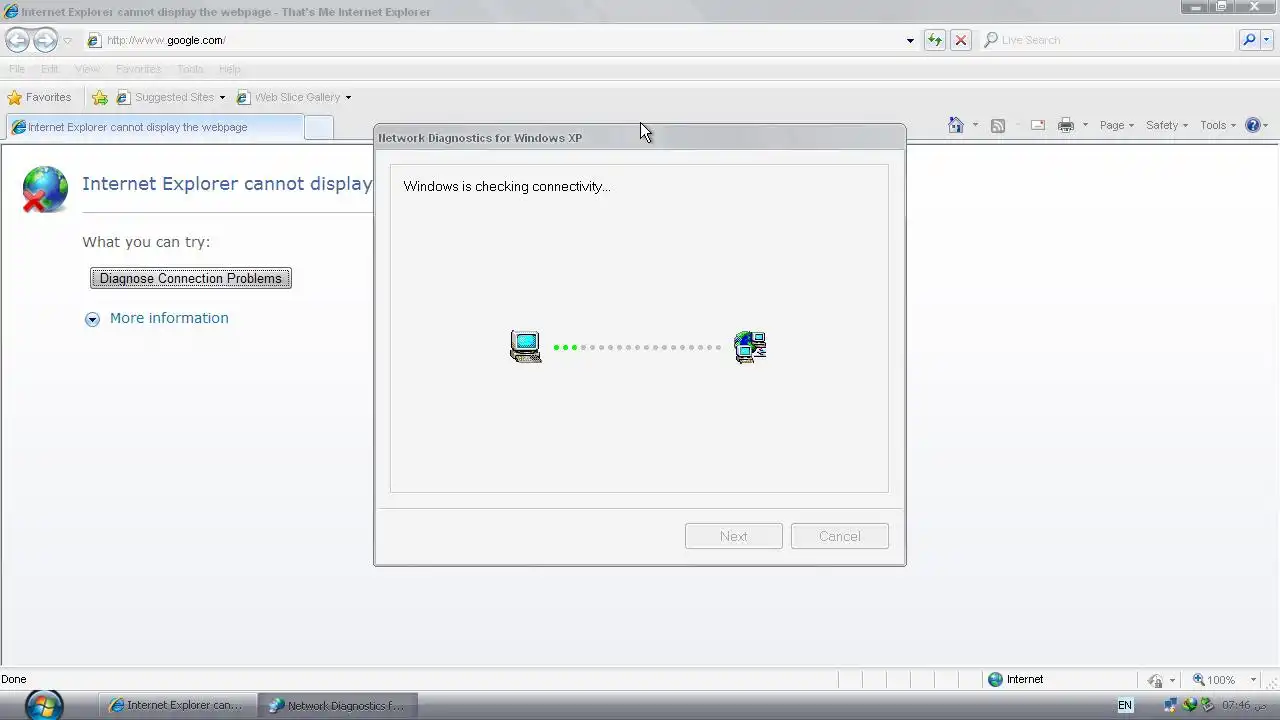Click the red Stop loading icon
Screen dimensions: 1280x720
[x=960, y=40]
